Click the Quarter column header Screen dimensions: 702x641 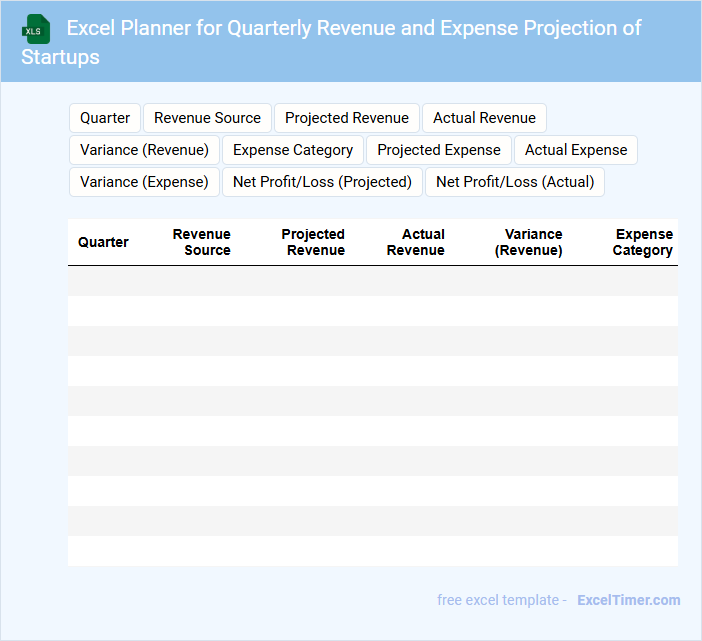[103, 242]
